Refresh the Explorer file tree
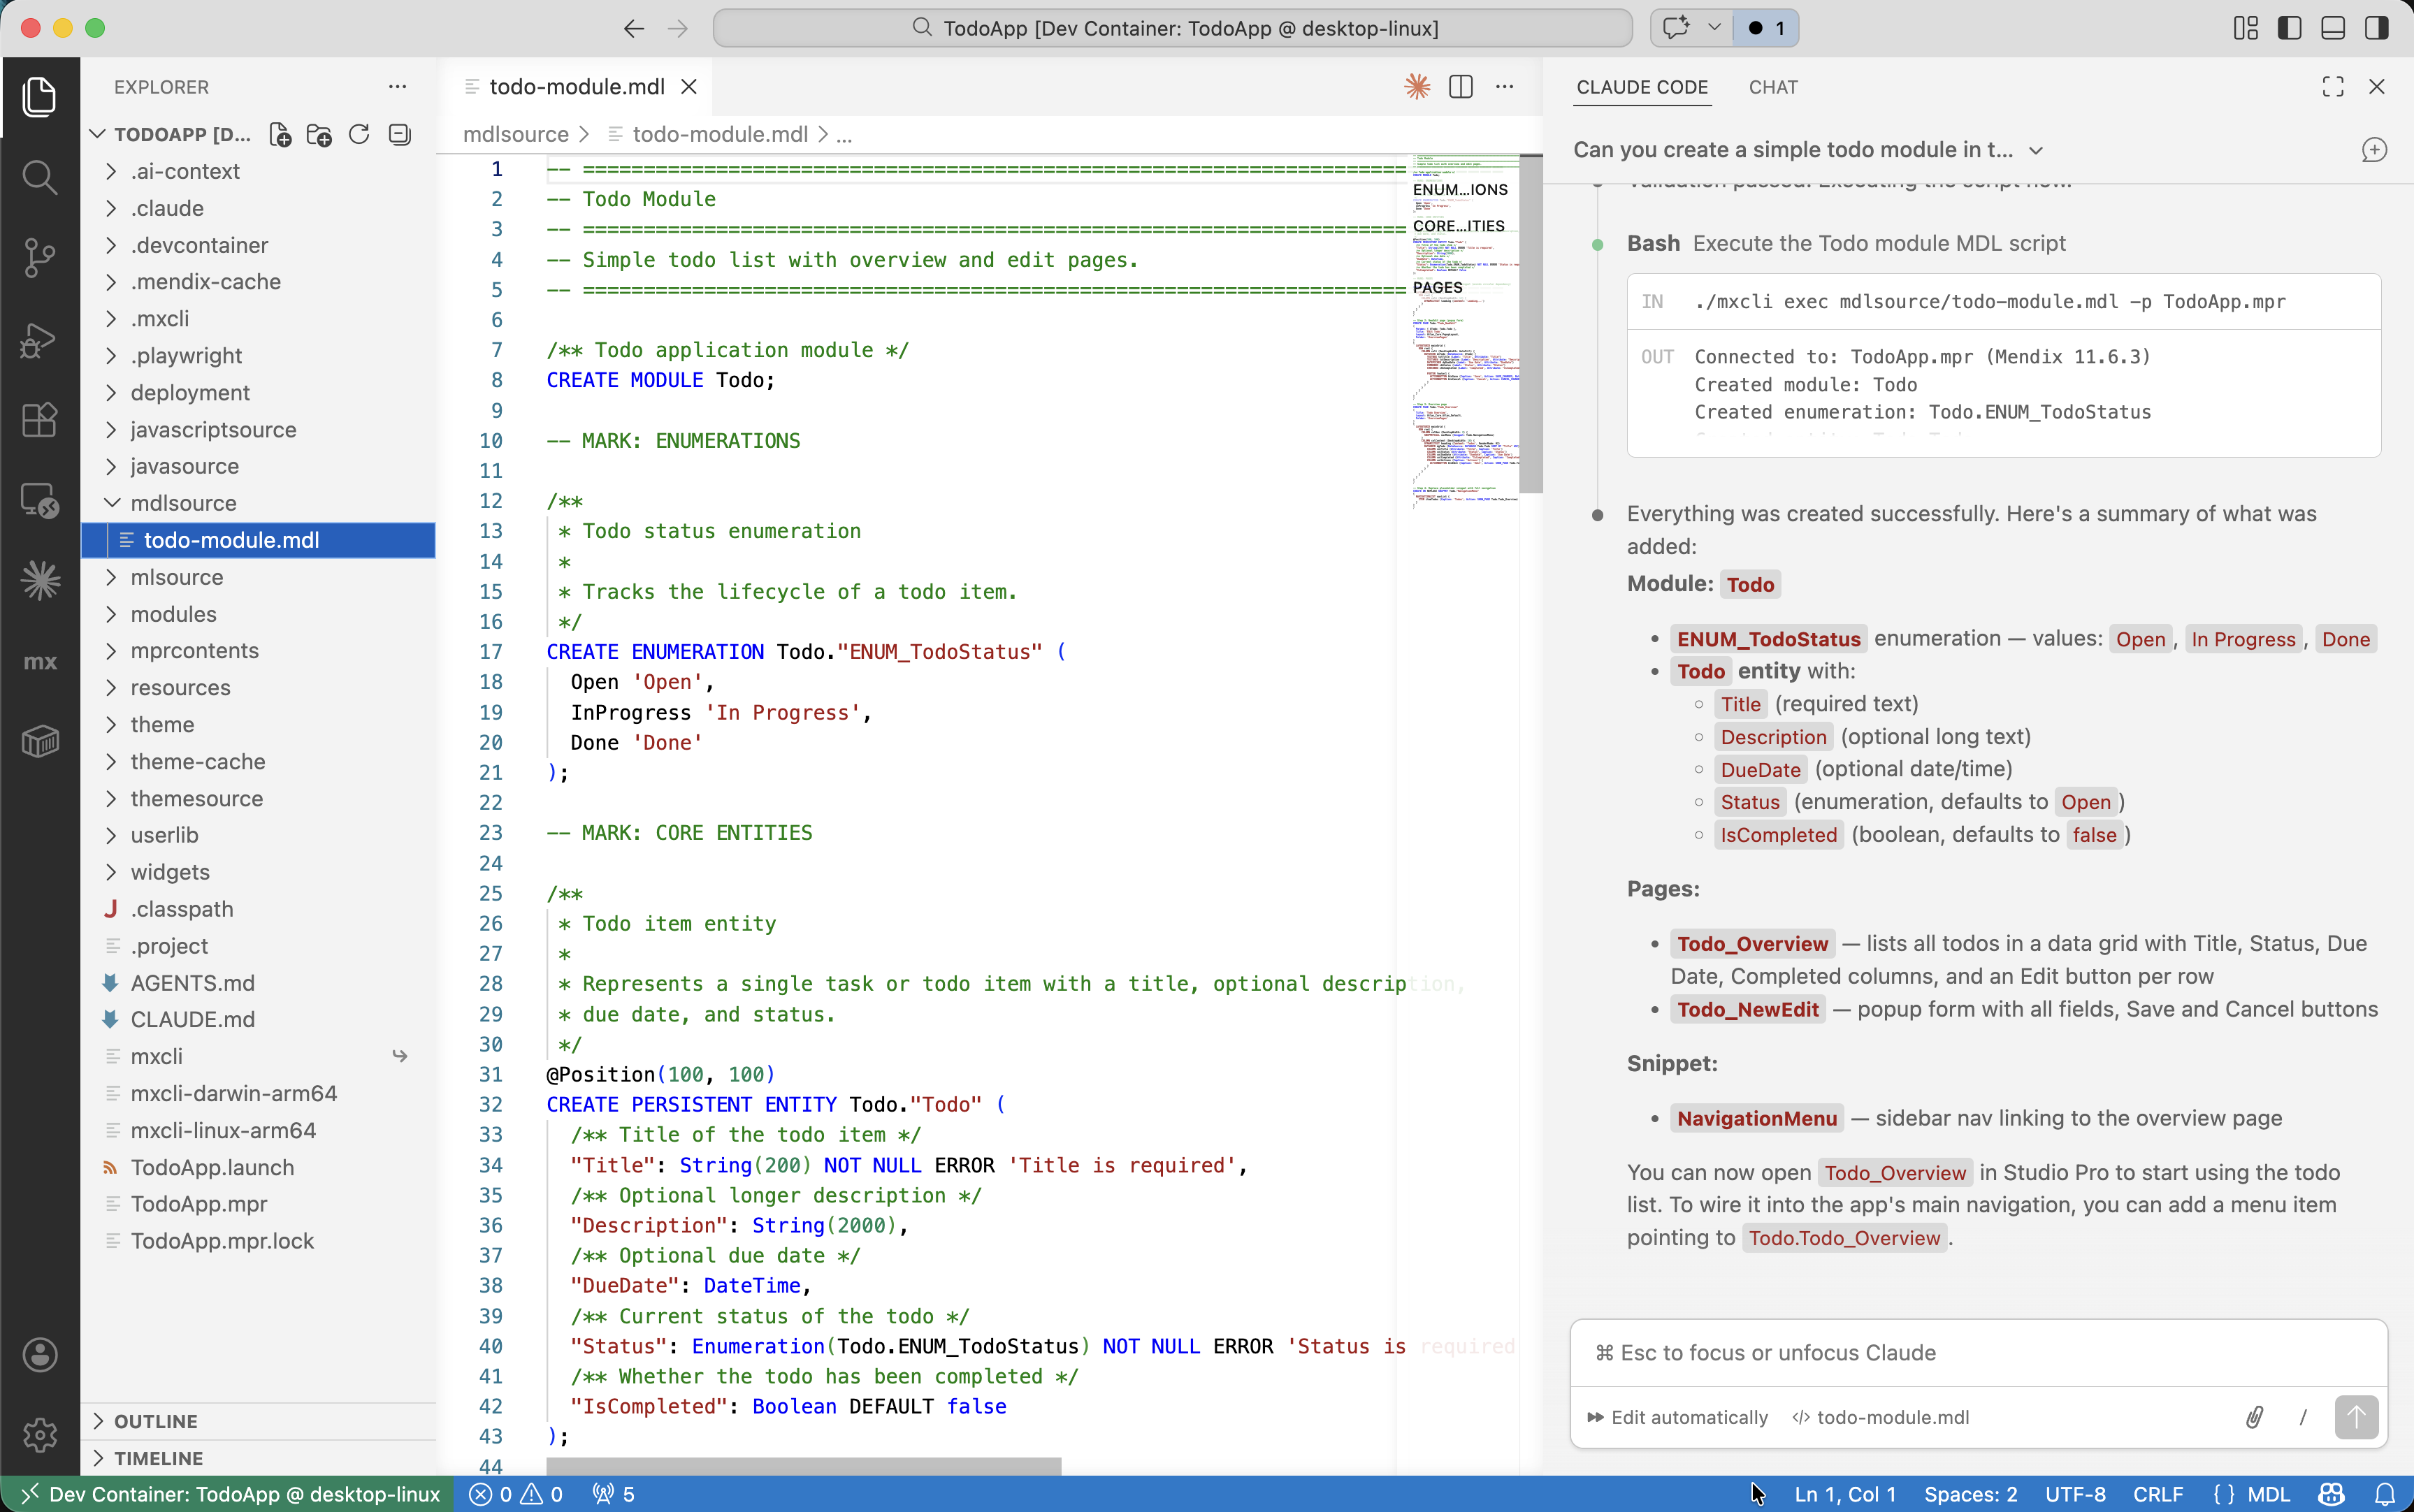This screenshot has width=2414, height=1512. tap(359, 134)
